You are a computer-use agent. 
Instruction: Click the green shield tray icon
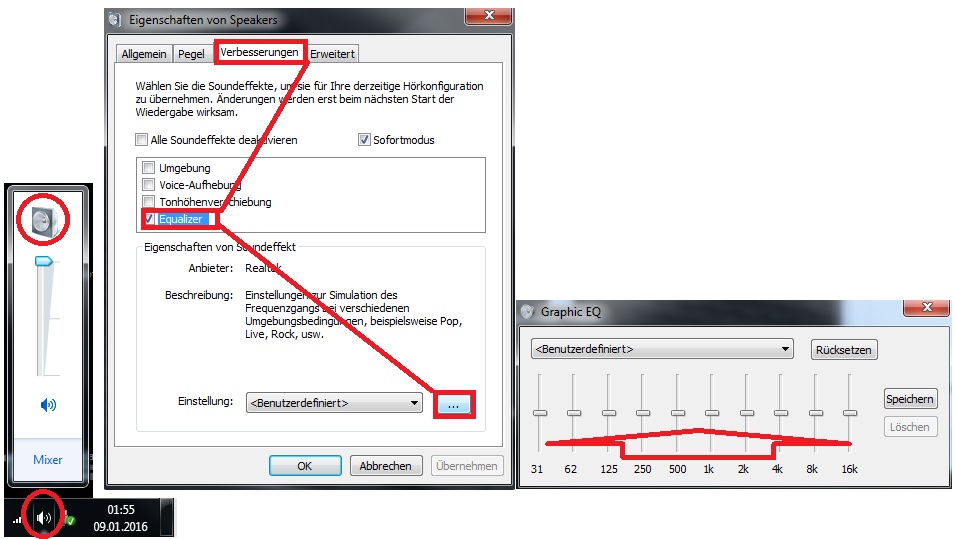pos(70,520)
